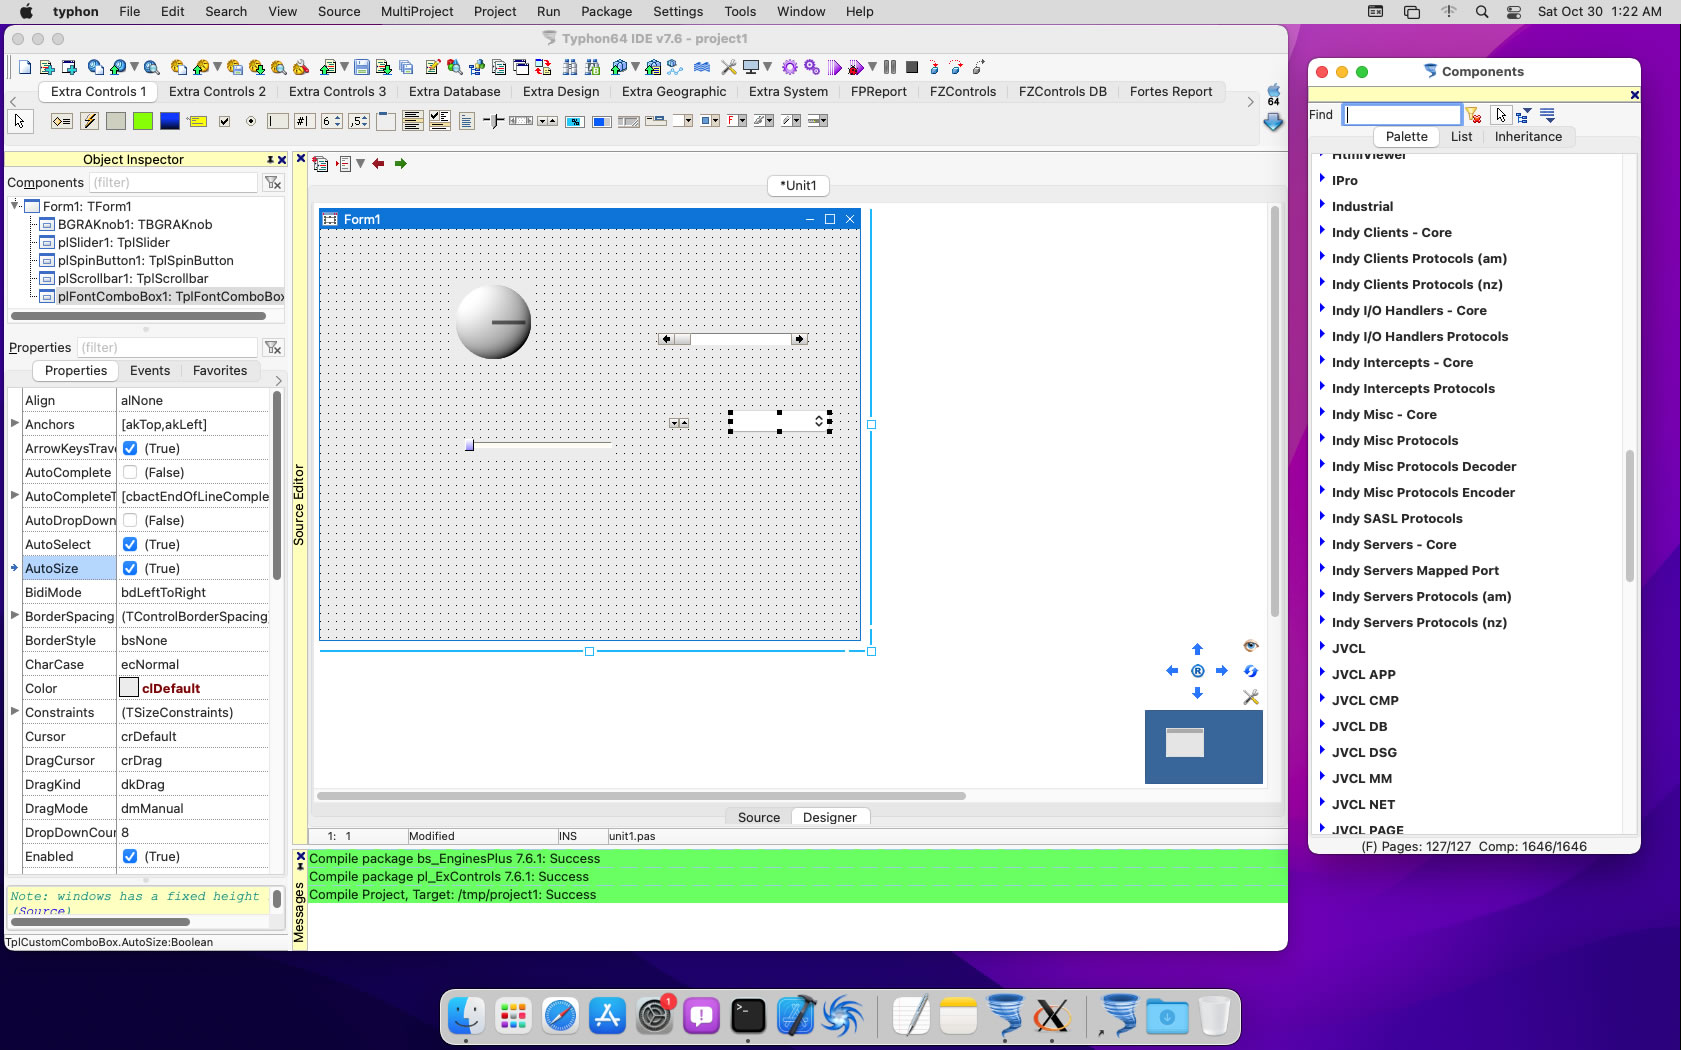Click the Color clDefault swatch
The image size is (1681, 1050).
pos(129,688)
